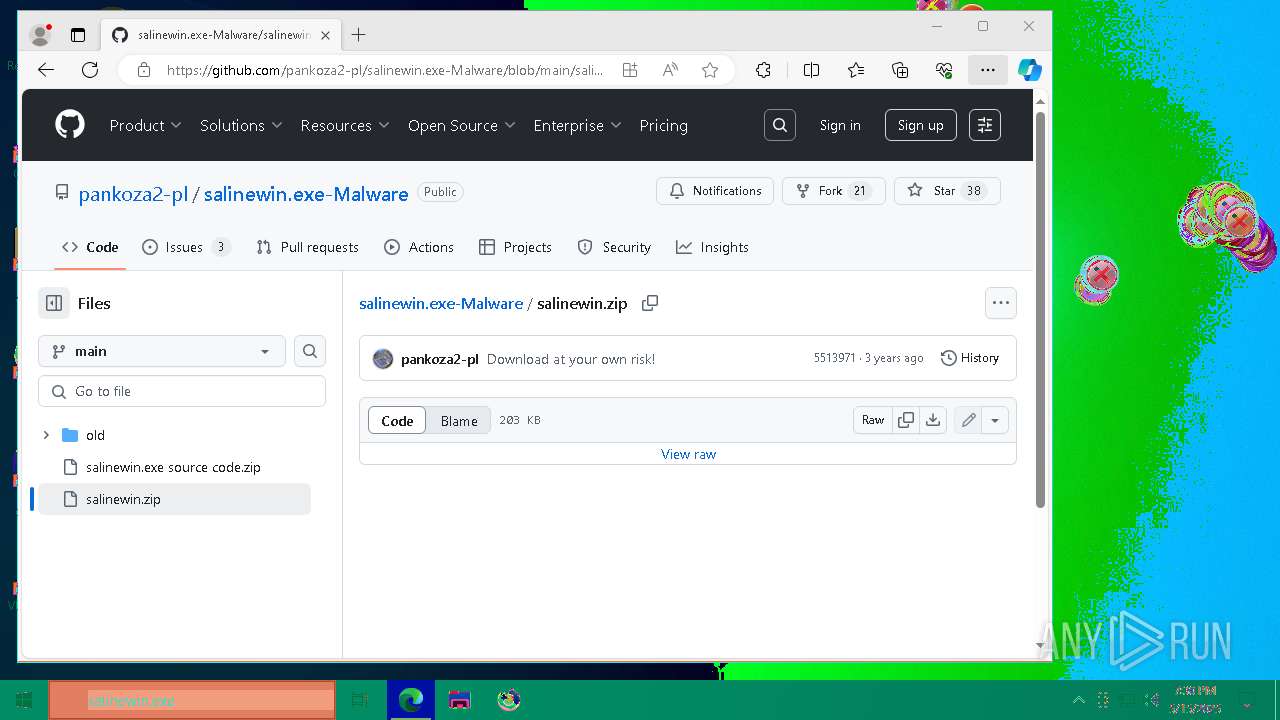
Task: Open the Insights tab
Action: (x=712, y=247)
